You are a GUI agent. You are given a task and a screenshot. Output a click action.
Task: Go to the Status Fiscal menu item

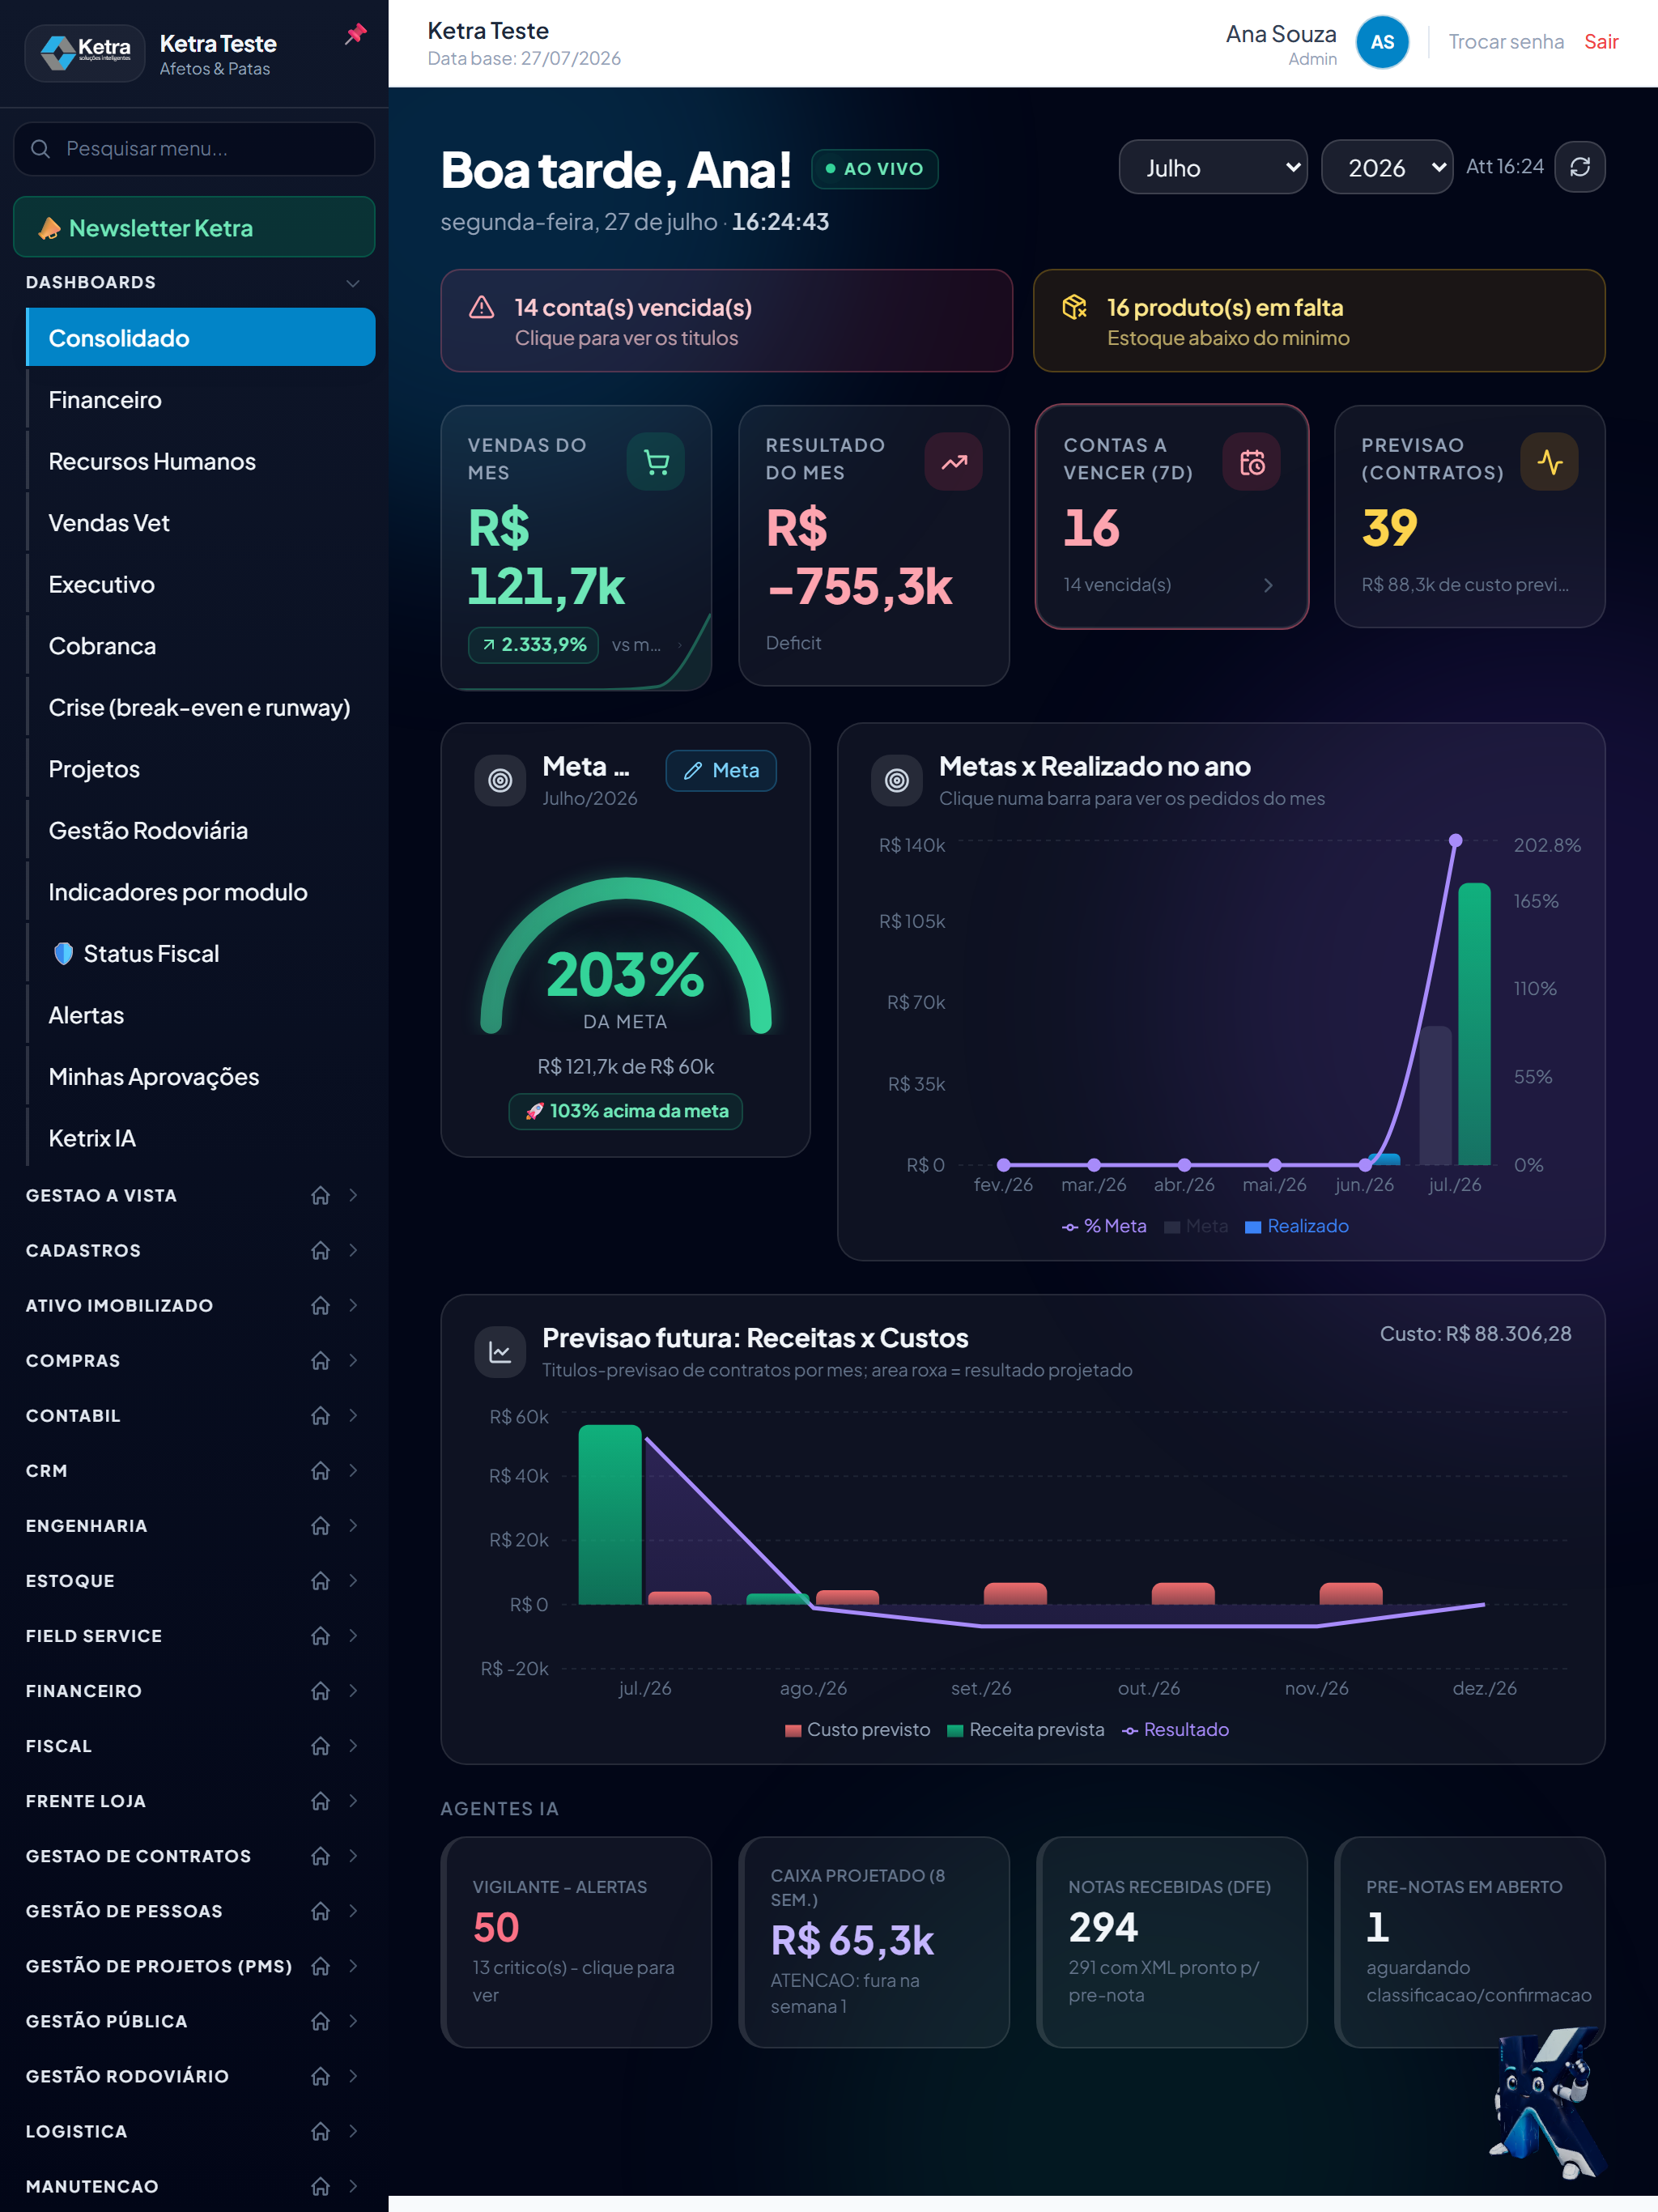click(x=201, y=954)
